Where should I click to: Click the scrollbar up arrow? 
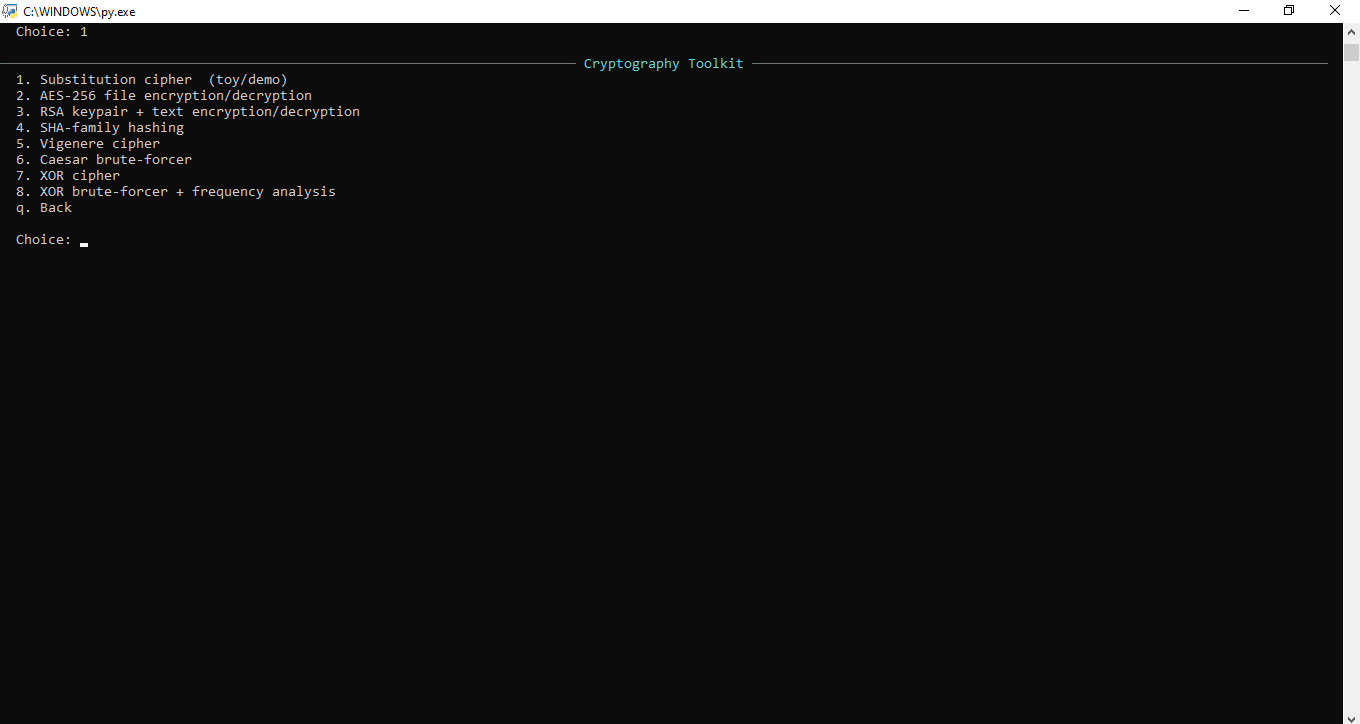pyautogui.click(x=1351, y=32)
